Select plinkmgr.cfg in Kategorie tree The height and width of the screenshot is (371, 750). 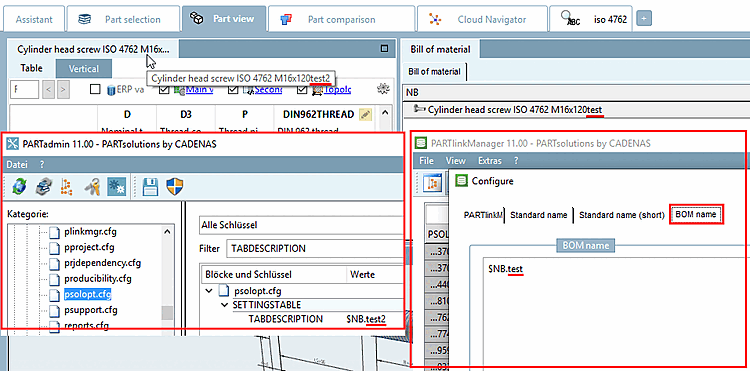click(x=90, y=232)
